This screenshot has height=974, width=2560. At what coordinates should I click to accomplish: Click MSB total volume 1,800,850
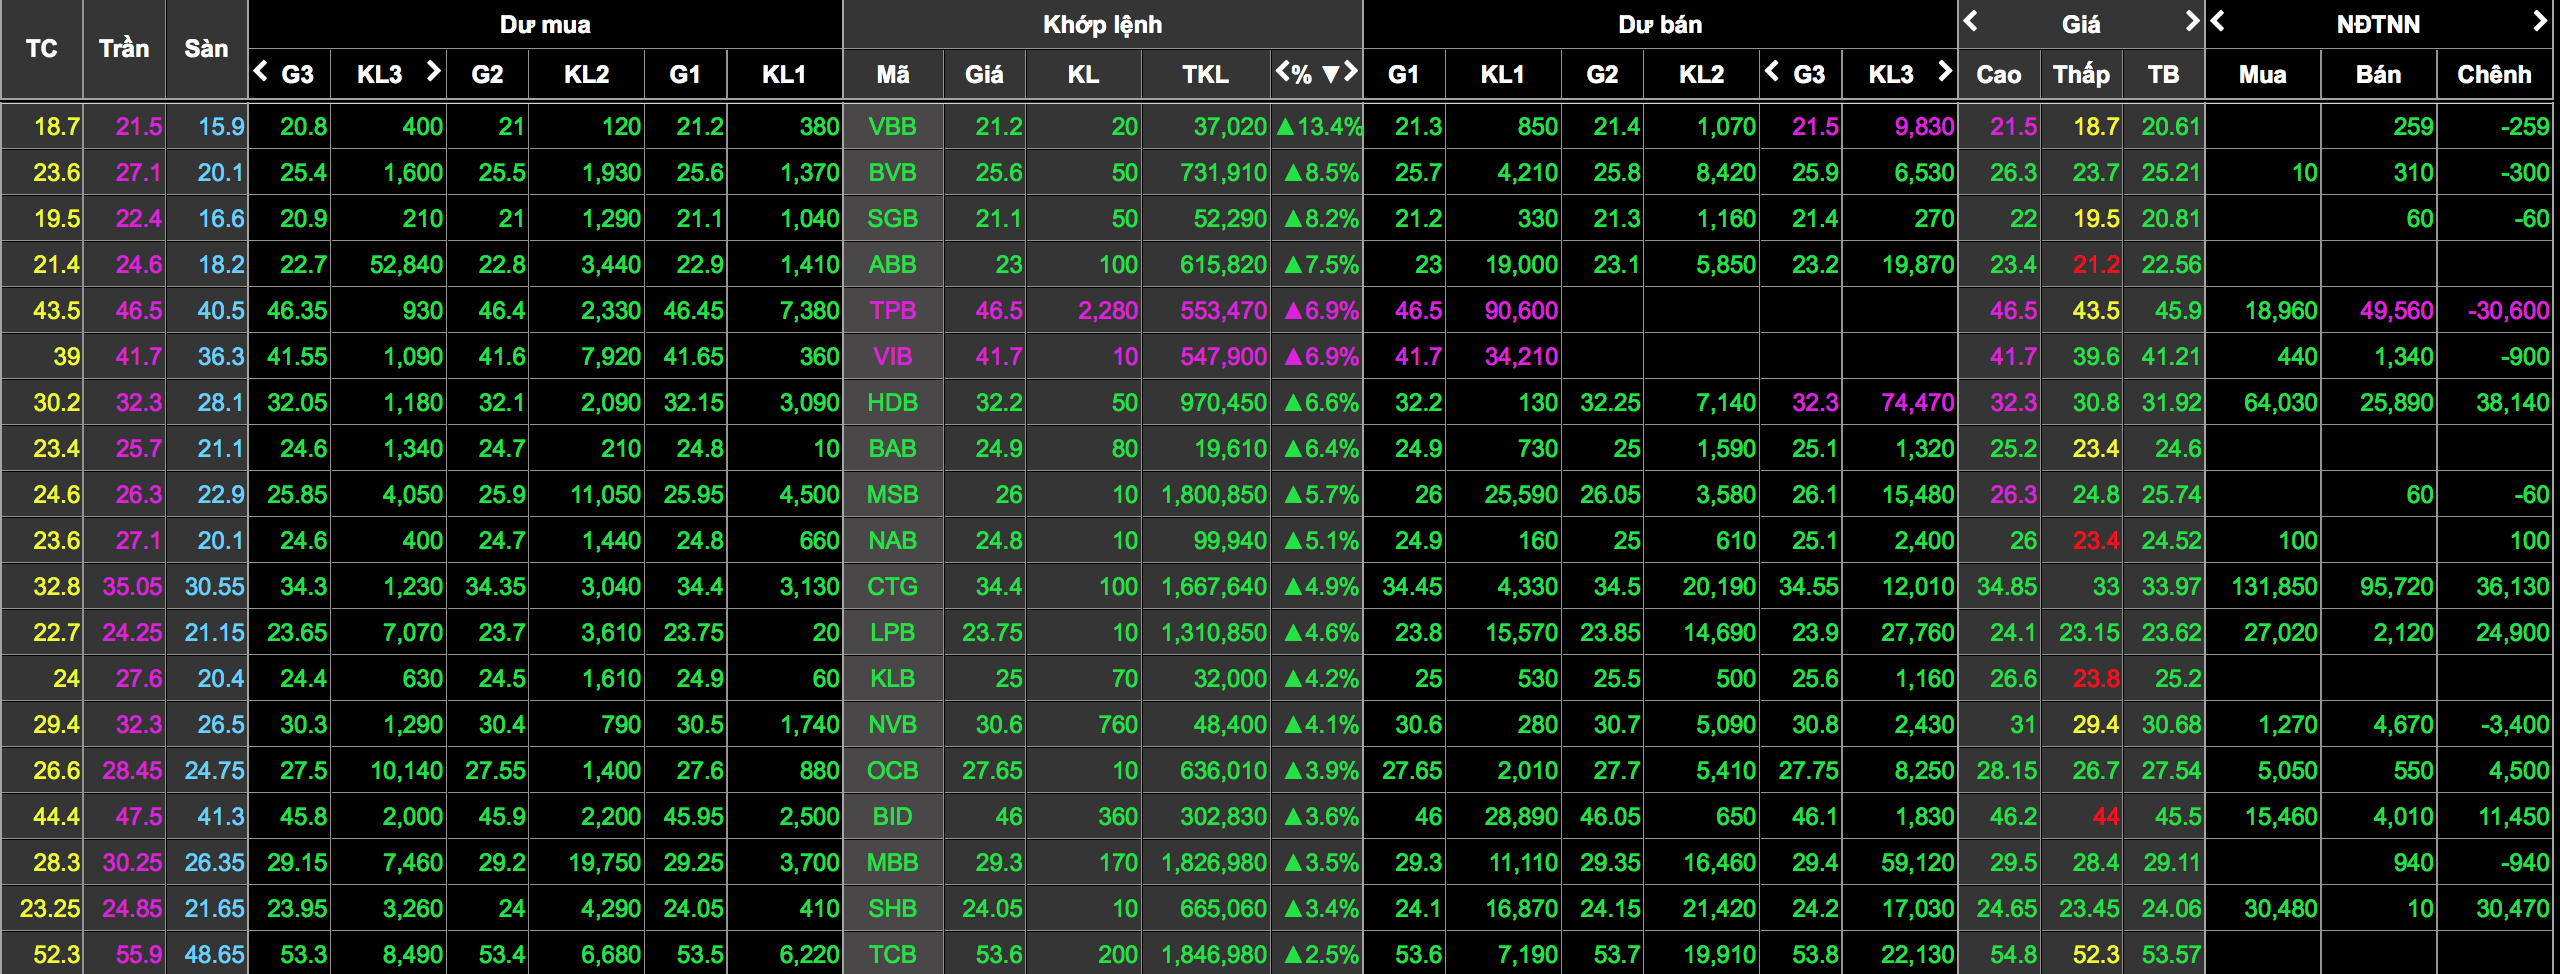pos(1214,494)
